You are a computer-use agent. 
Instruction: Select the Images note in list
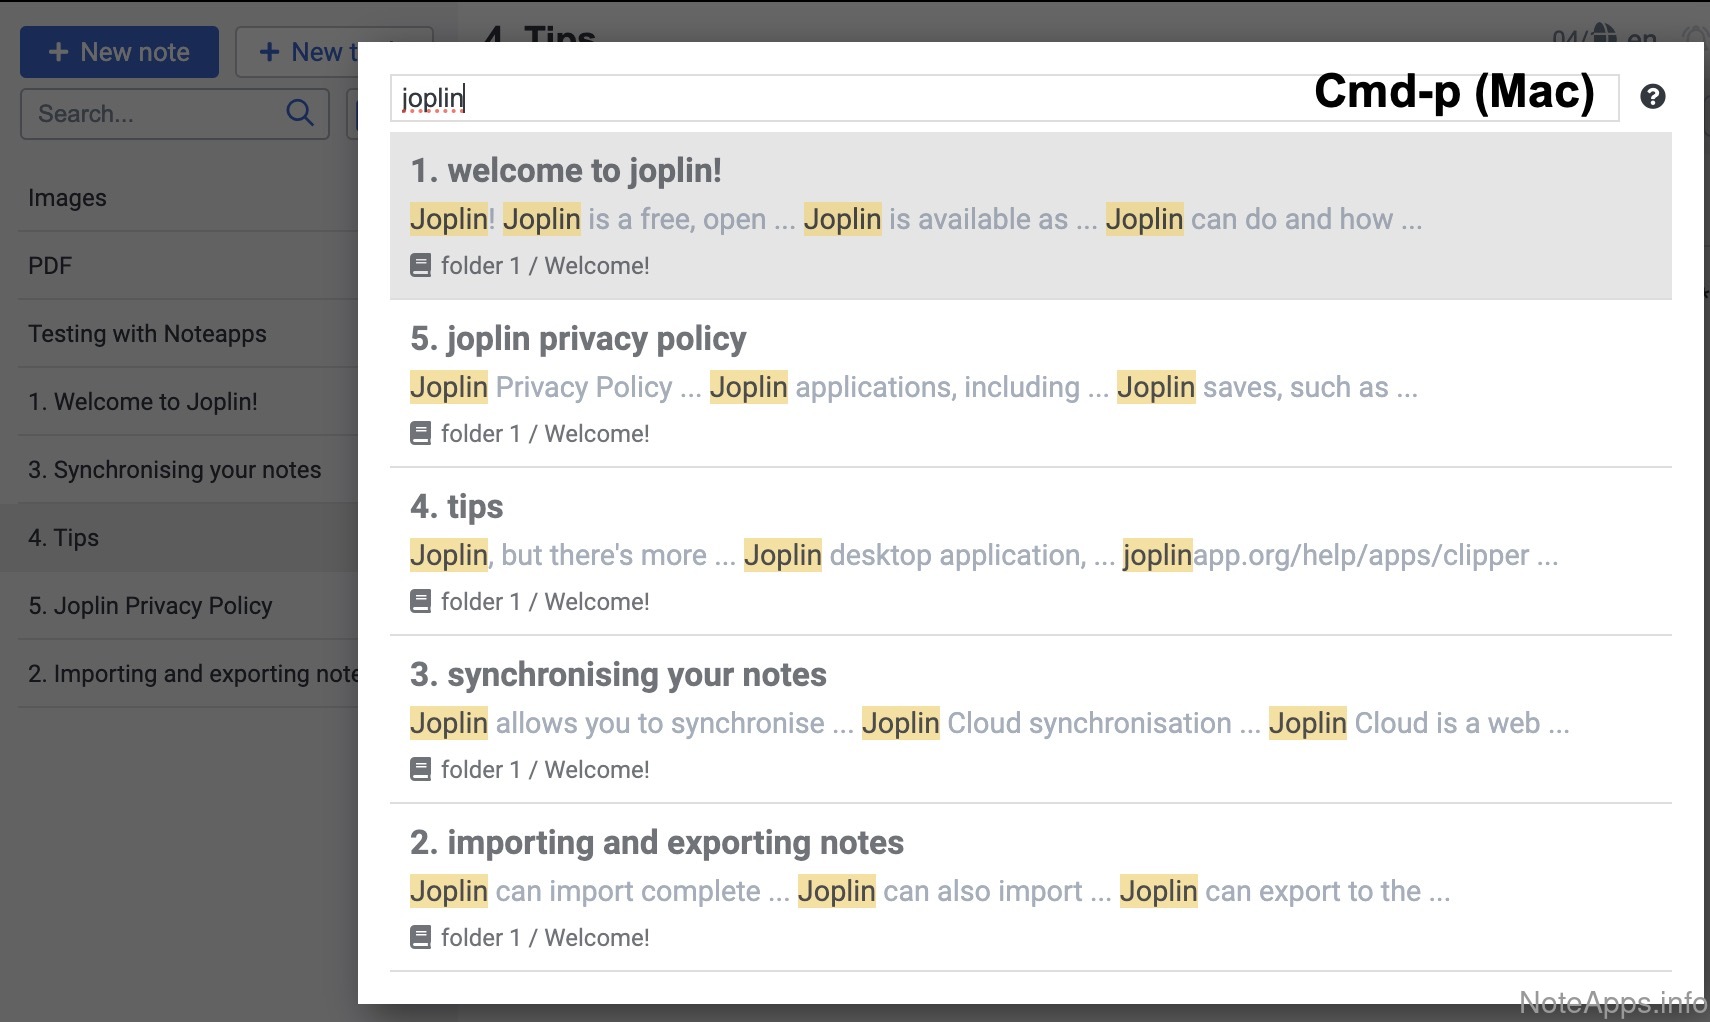point(67,198)
